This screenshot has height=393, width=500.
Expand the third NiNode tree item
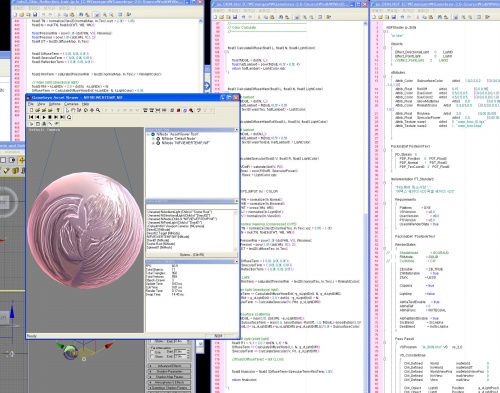click(154, 143)
